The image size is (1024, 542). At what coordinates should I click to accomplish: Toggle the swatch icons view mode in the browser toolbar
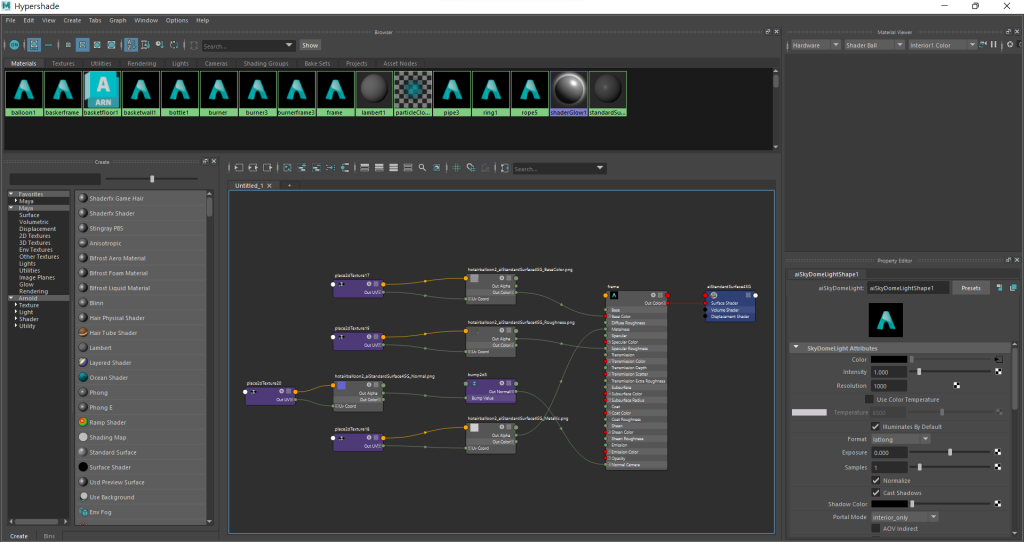coord(34,45)
